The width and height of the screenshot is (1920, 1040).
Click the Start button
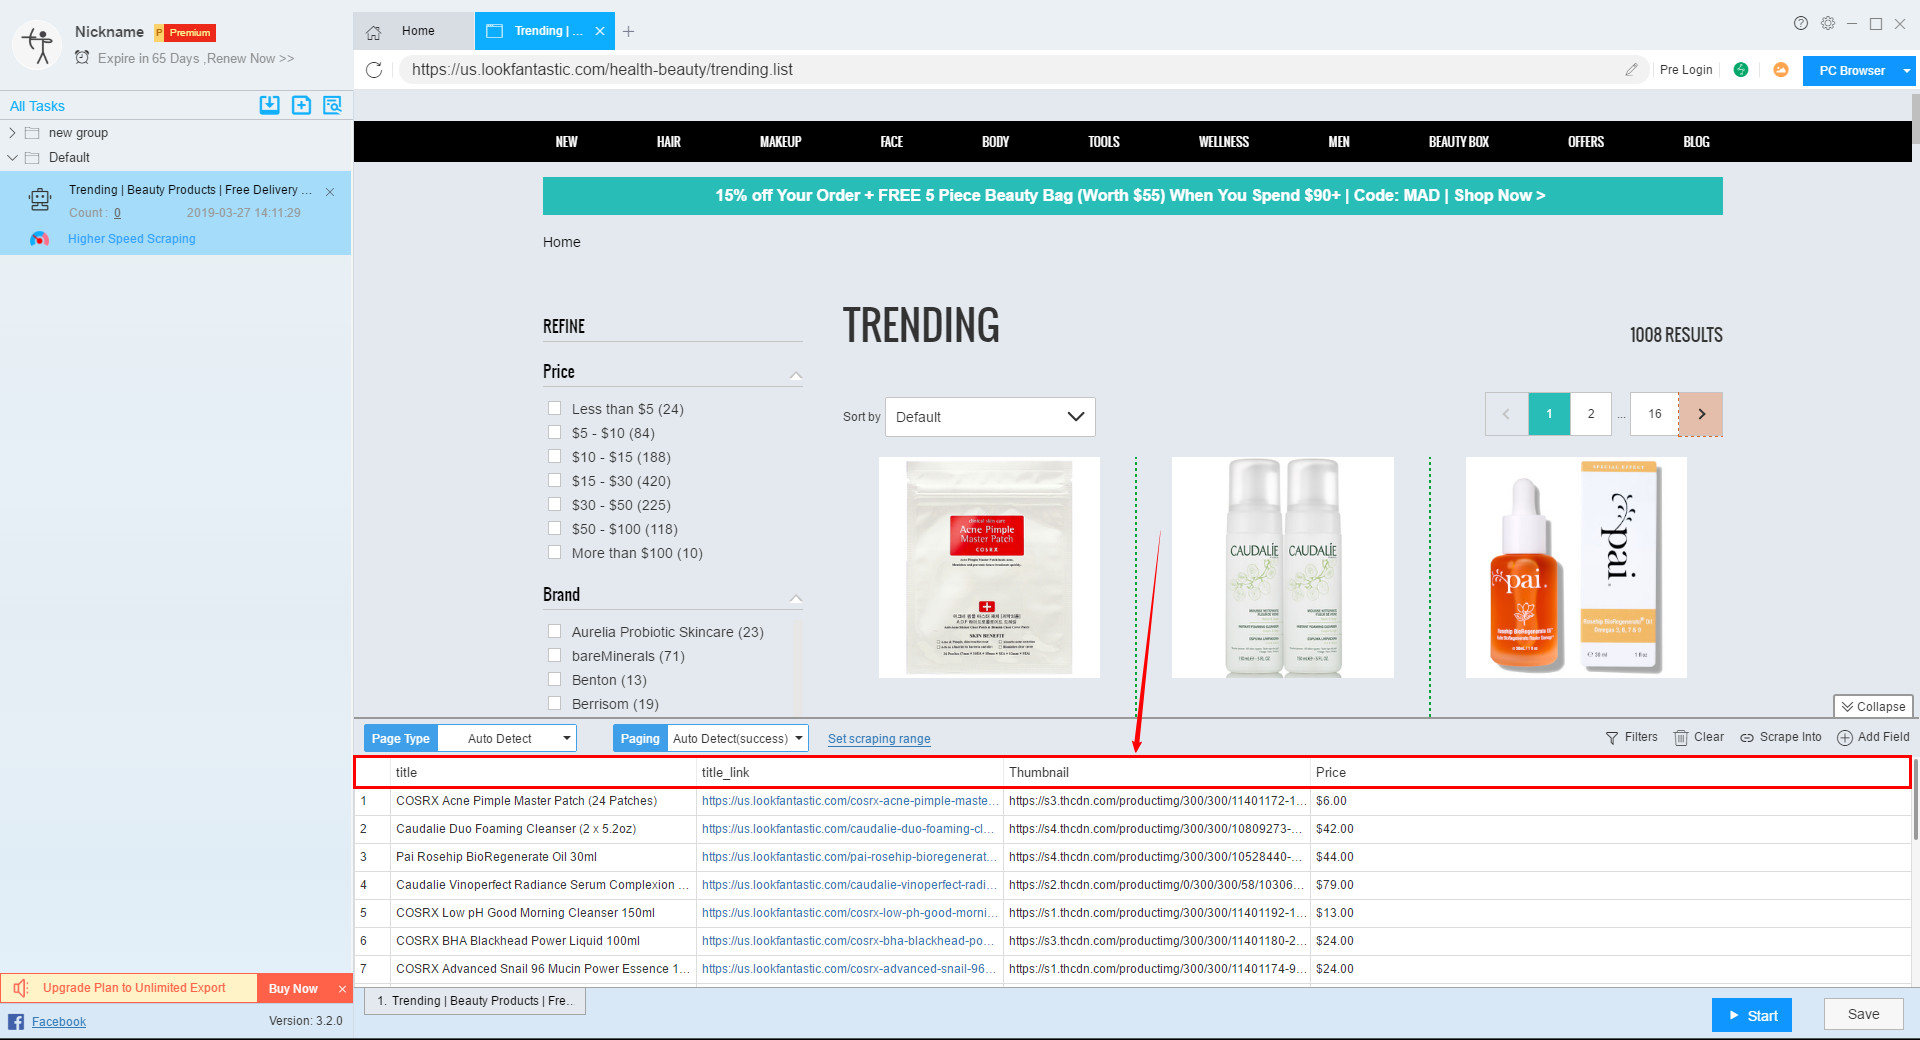(1752, 1015)
